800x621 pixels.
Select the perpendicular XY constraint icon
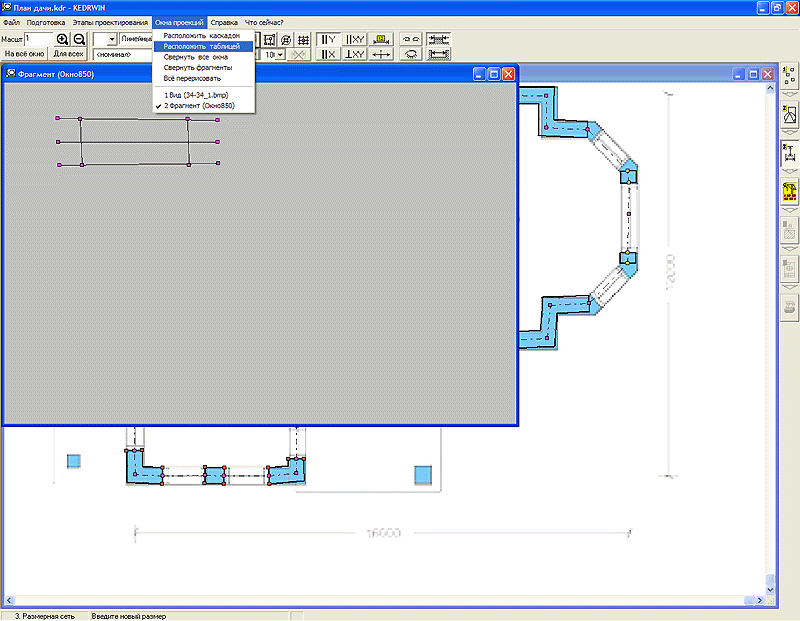click(x=355, y=54)
